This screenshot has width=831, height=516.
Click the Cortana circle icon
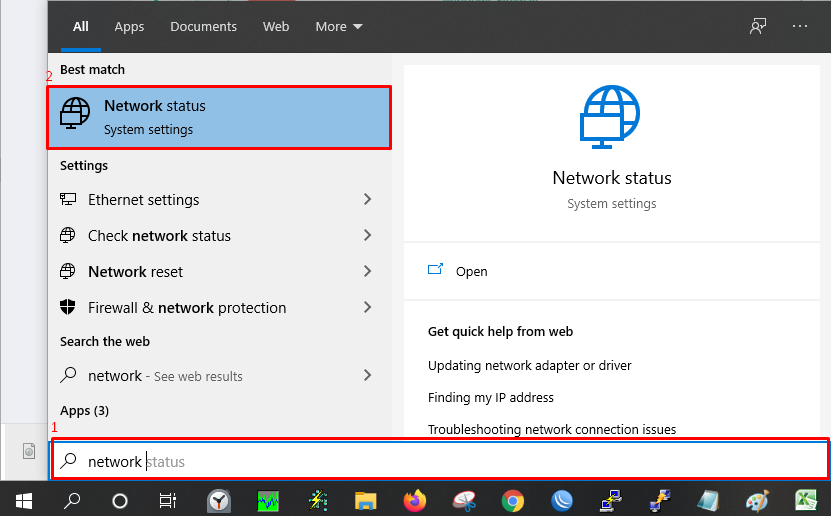click(x=120, y=501)
